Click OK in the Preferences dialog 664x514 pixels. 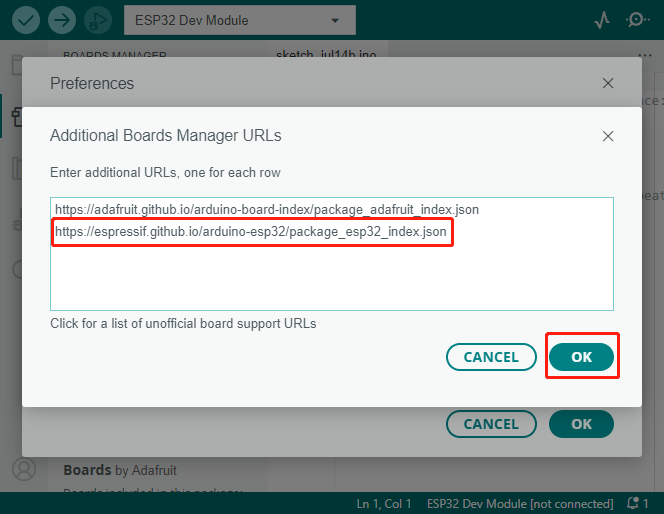581,424
